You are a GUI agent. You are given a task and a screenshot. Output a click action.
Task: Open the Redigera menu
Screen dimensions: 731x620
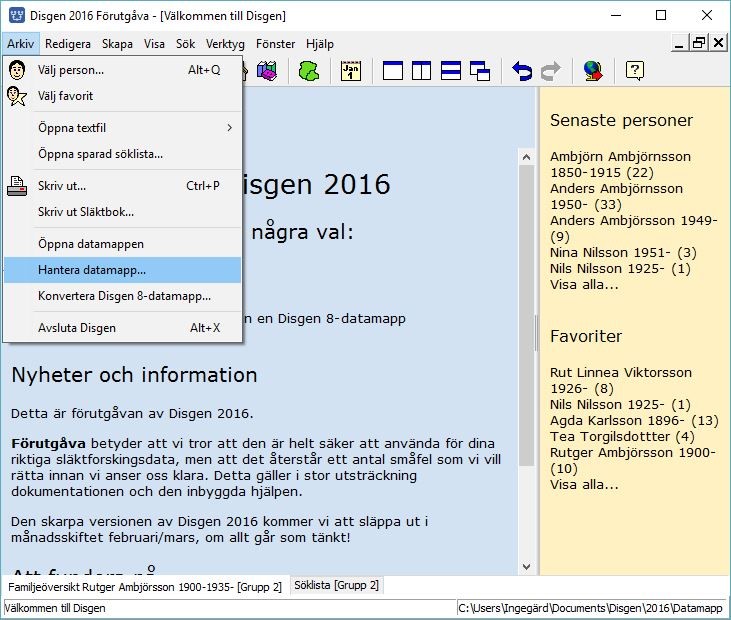coord(68,44)
